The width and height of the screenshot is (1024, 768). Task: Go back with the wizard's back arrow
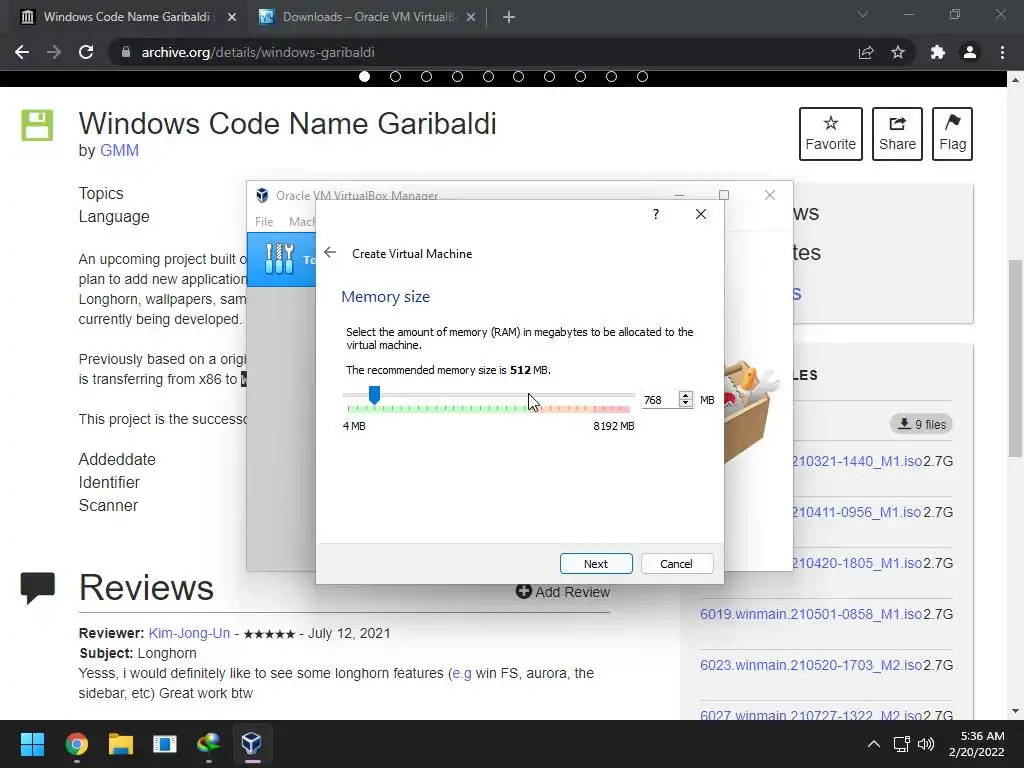(x=330, y=253)
